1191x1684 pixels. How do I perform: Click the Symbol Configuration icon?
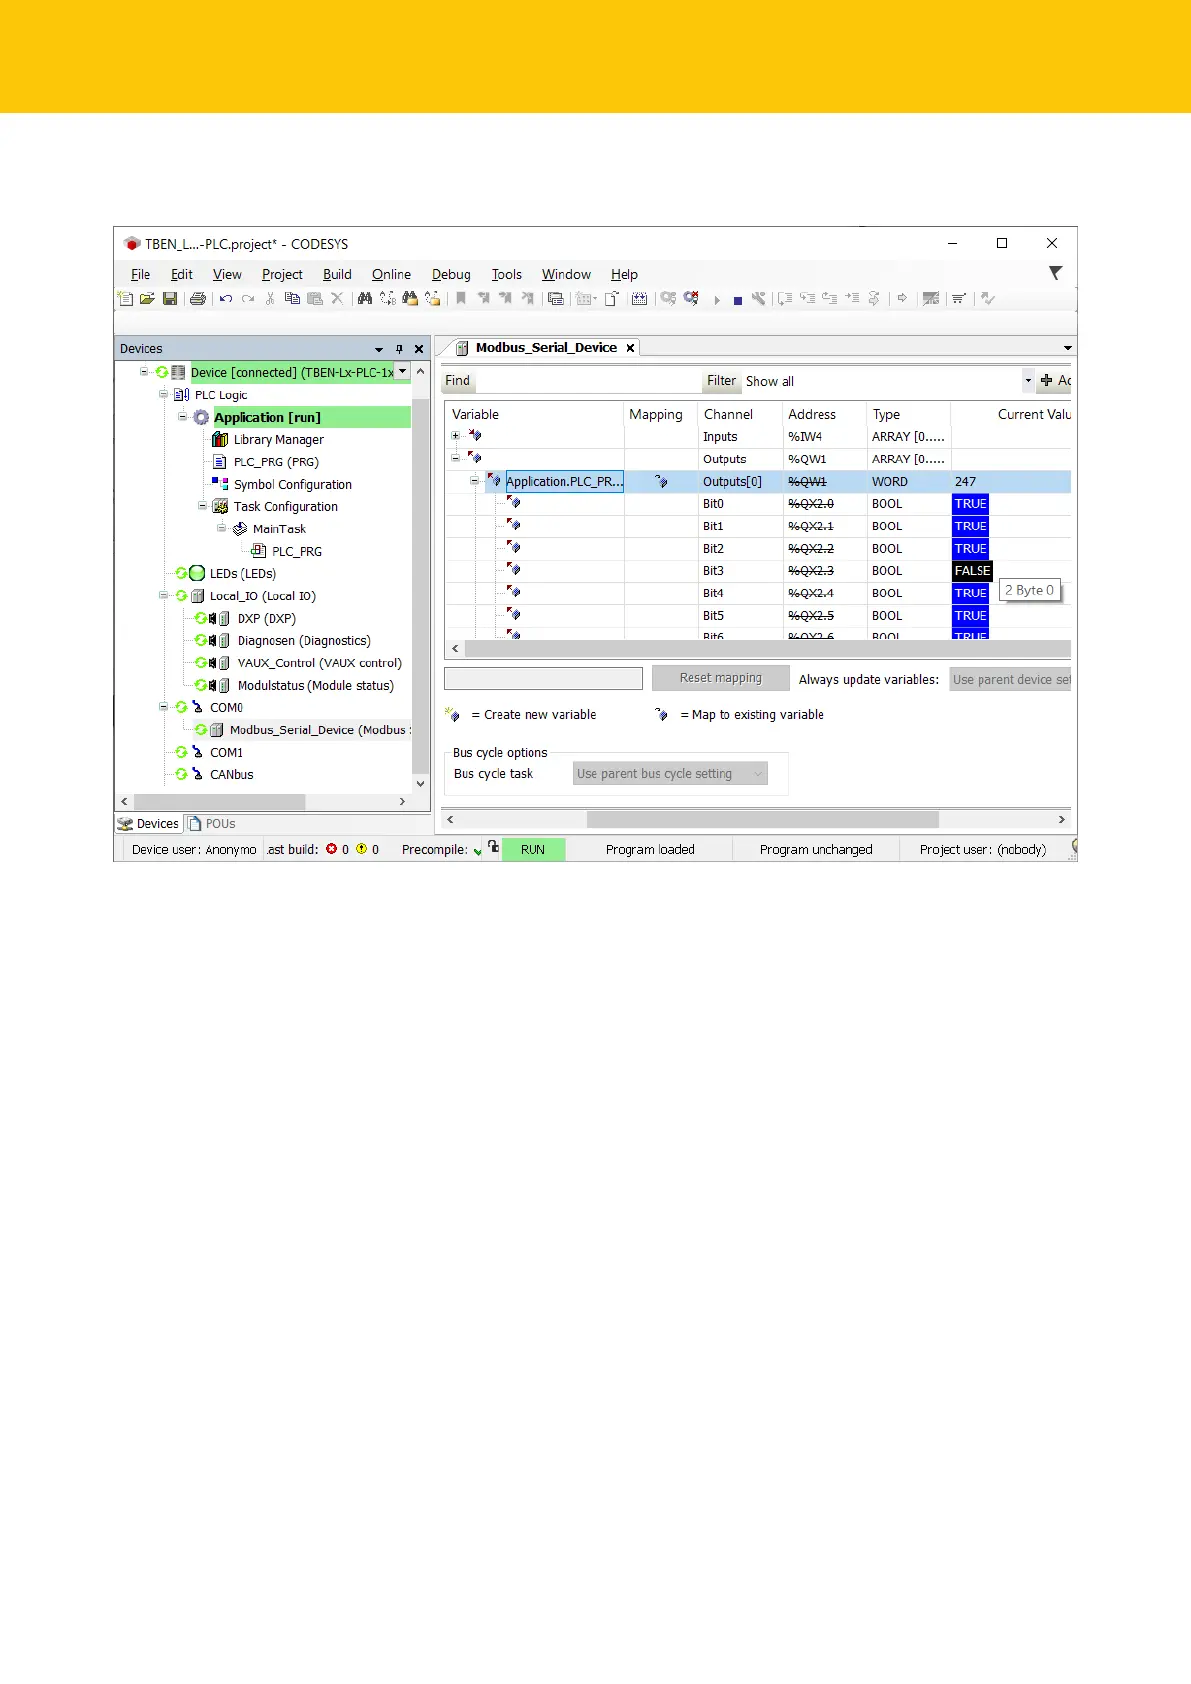point(220,484)
